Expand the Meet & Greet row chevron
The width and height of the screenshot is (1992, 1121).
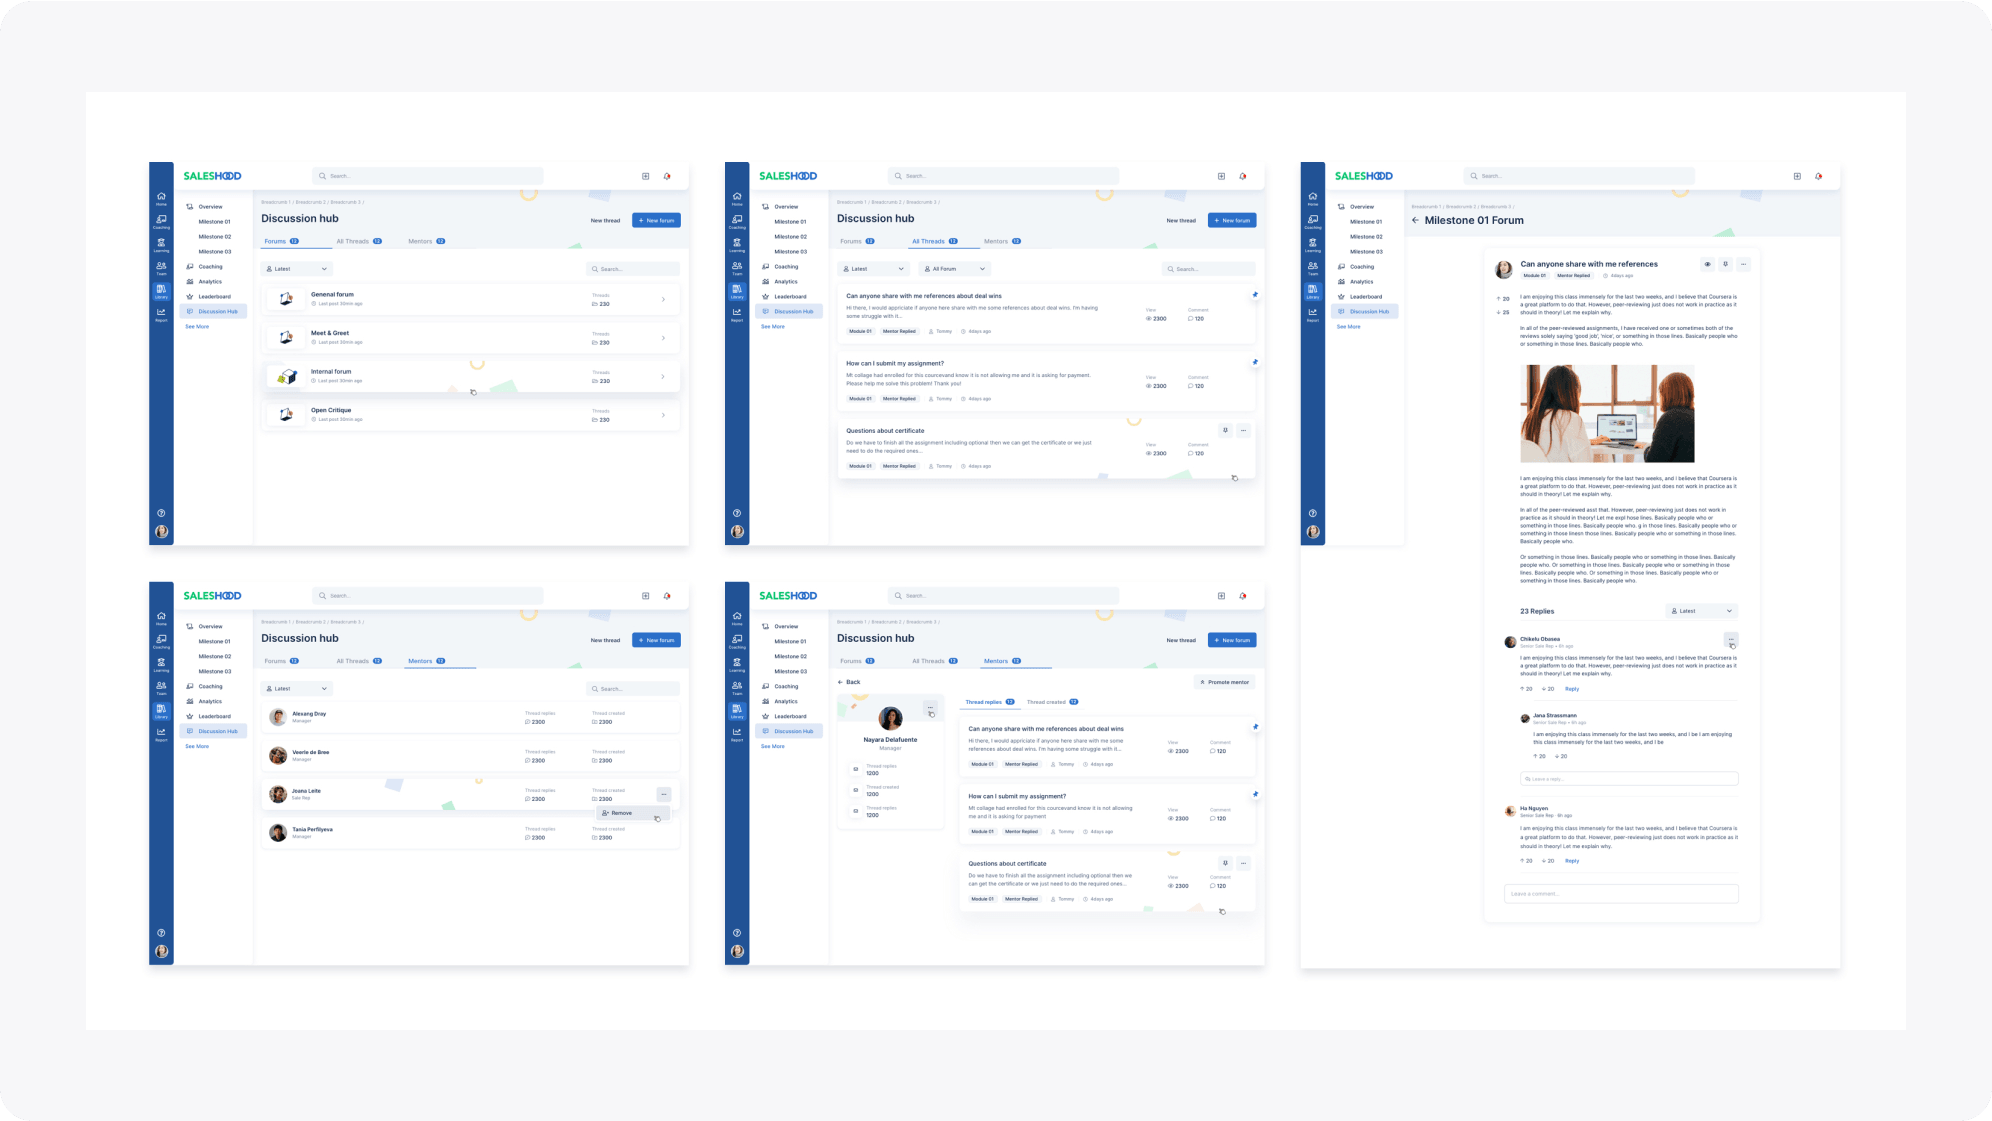(x=663, y=338)
